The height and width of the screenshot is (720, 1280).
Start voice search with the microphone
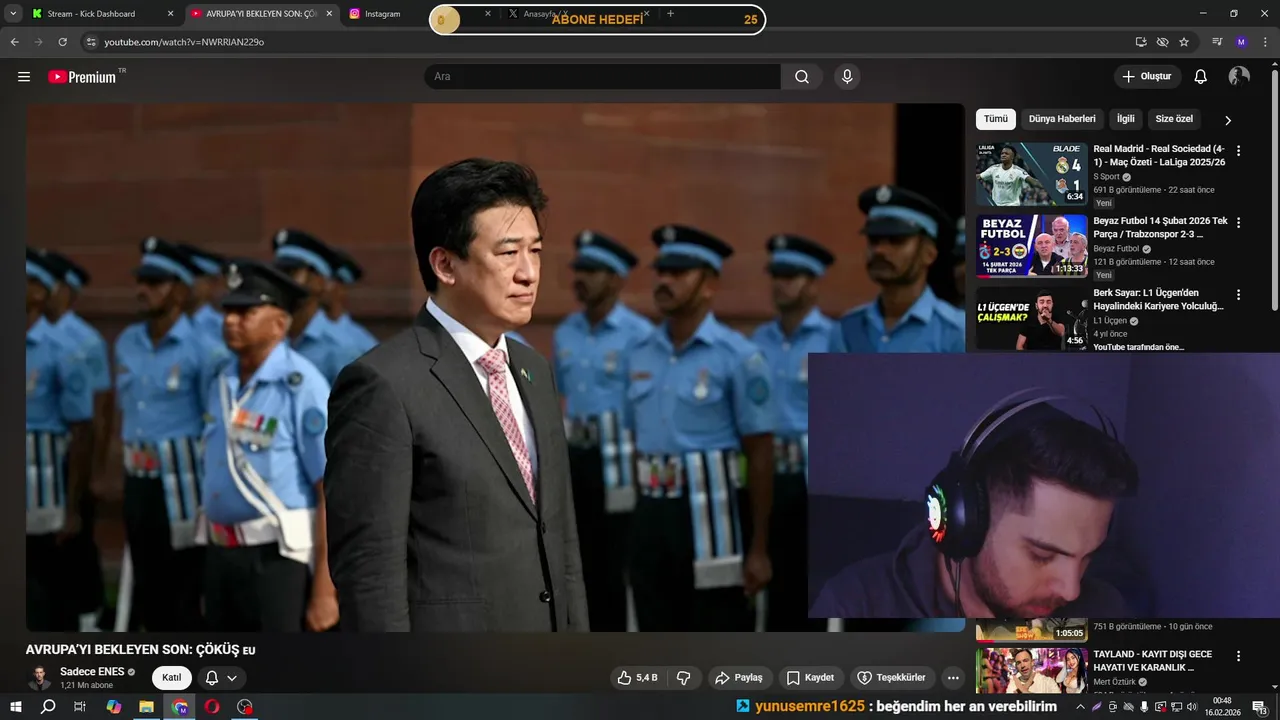[x=847, y=77]
